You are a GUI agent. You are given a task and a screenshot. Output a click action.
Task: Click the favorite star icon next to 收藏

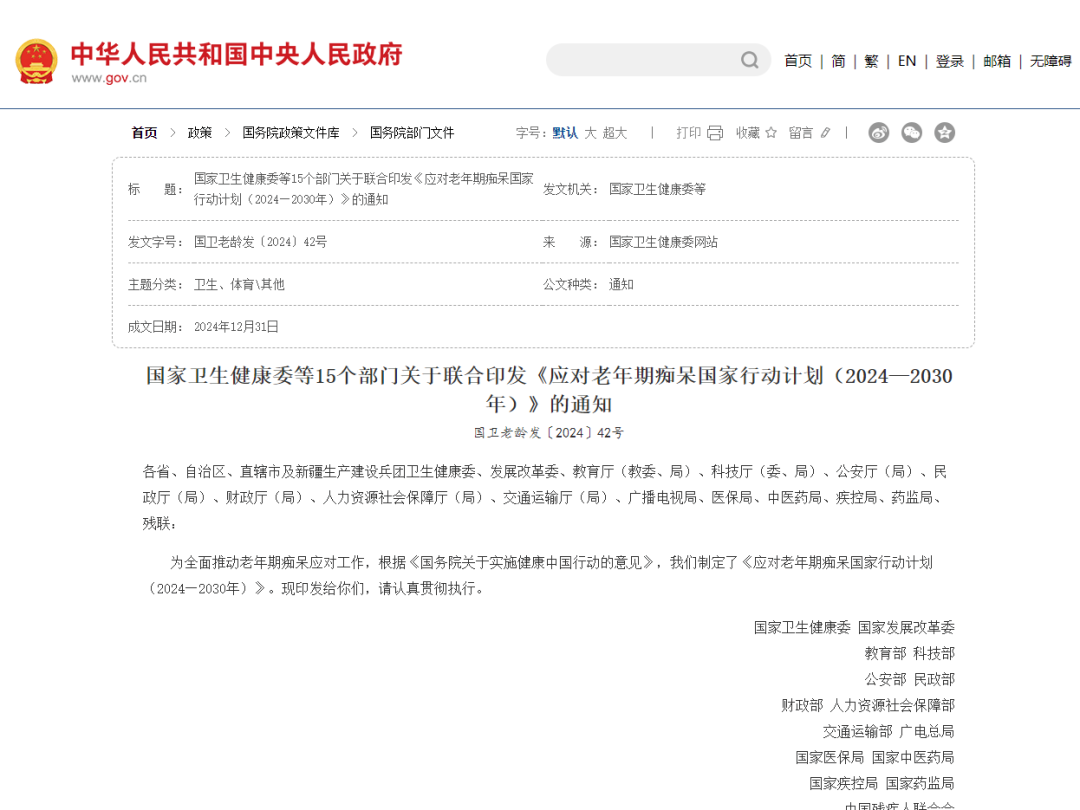(x=771, y=132)
